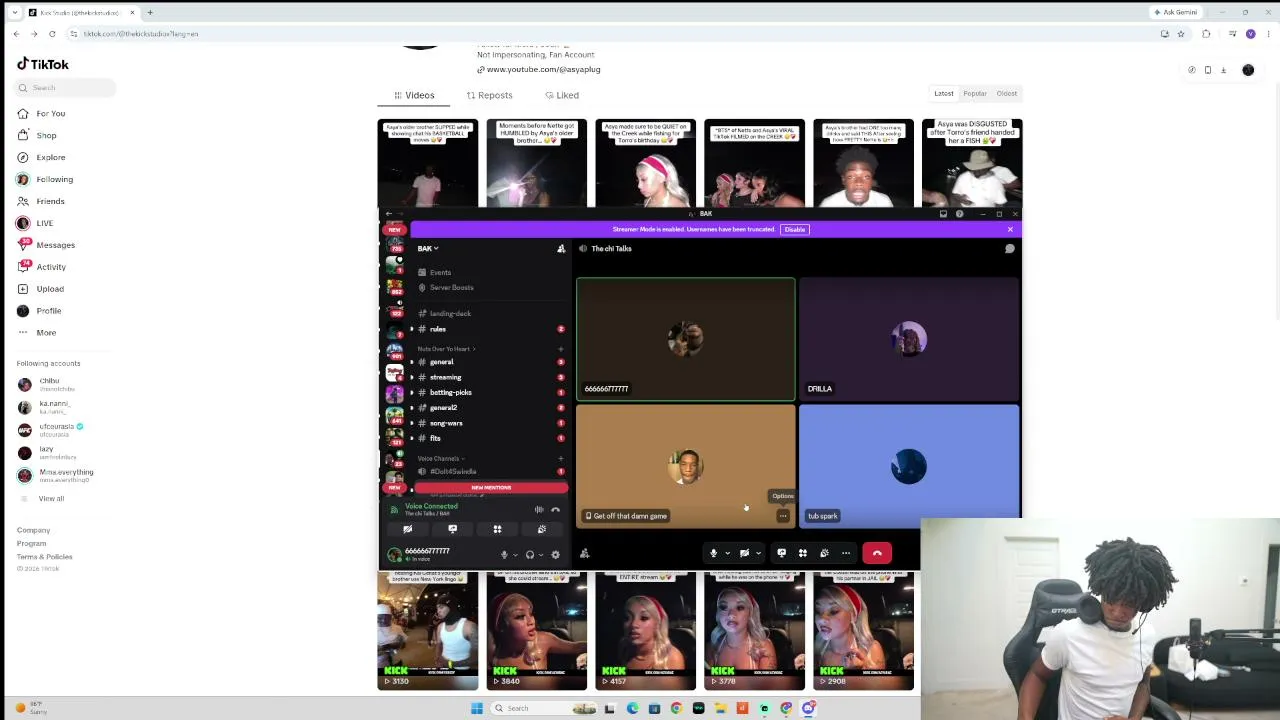Open TikTok Upload in sidebar
1280x720 pixels.
tap(49, 289)
